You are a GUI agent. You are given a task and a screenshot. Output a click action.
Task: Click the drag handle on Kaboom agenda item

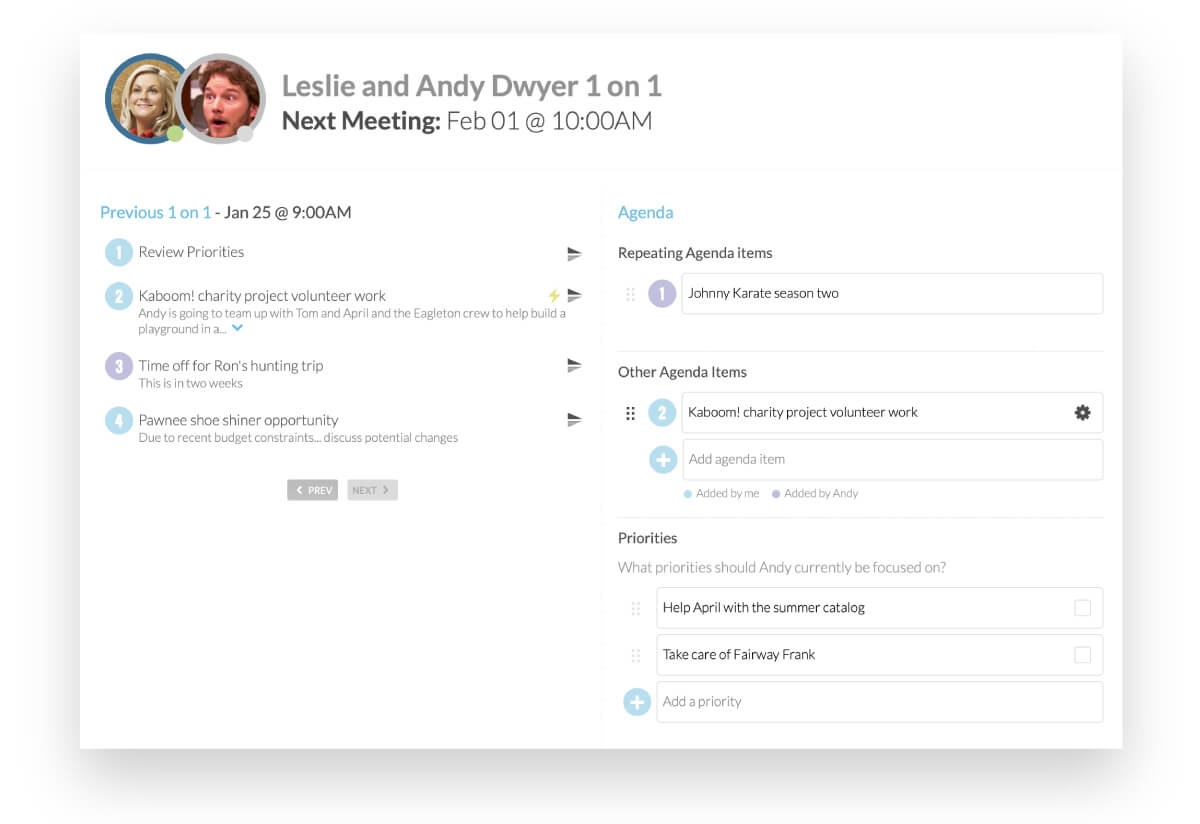click(x=631, y=412)
